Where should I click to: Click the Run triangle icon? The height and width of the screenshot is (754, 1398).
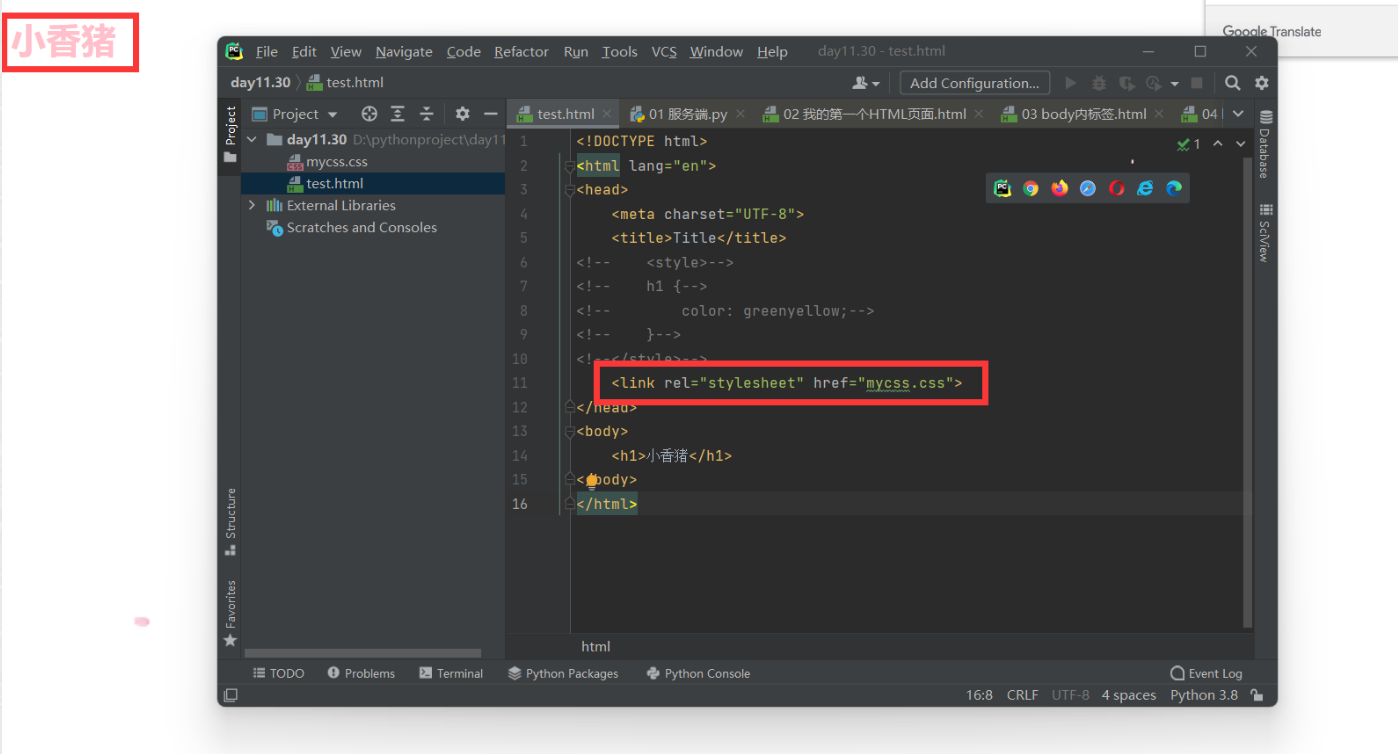(1071, 83)
